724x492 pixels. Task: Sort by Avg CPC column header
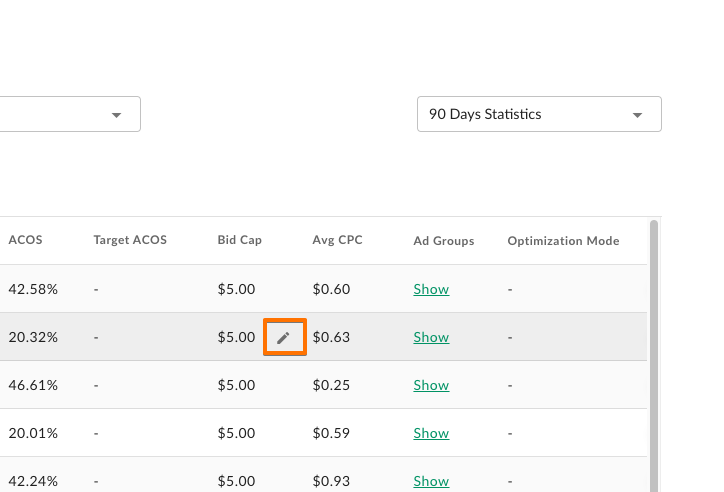point(338,240)
